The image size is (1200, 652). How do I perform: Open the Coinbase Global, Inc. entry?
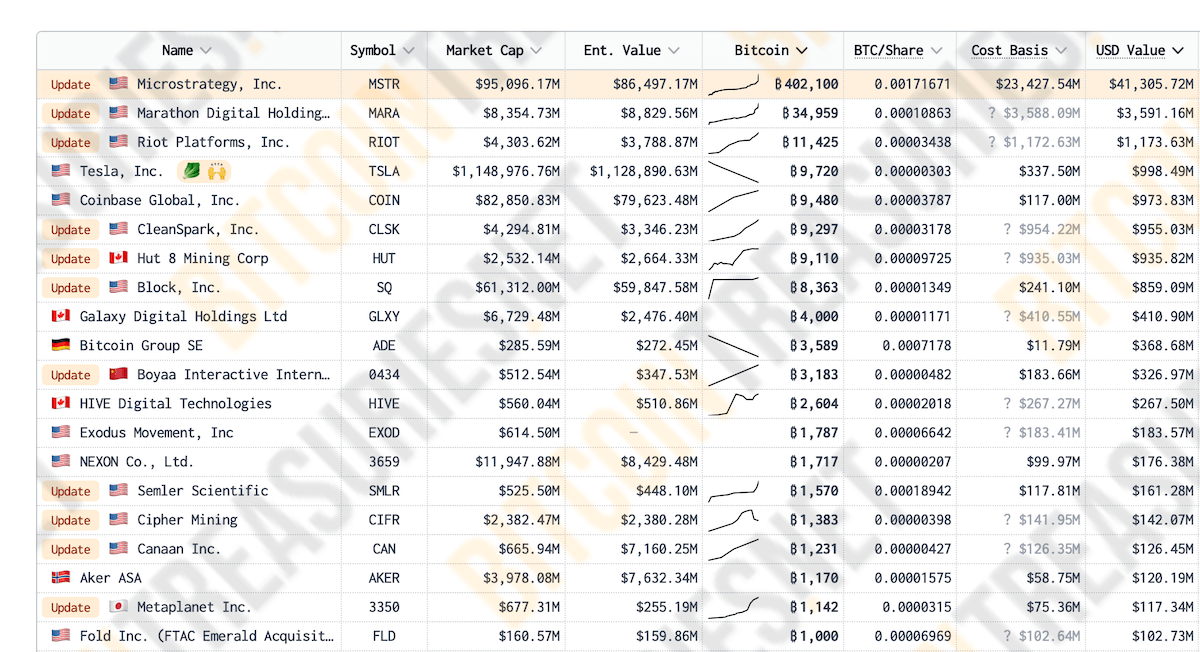(160, 200)
